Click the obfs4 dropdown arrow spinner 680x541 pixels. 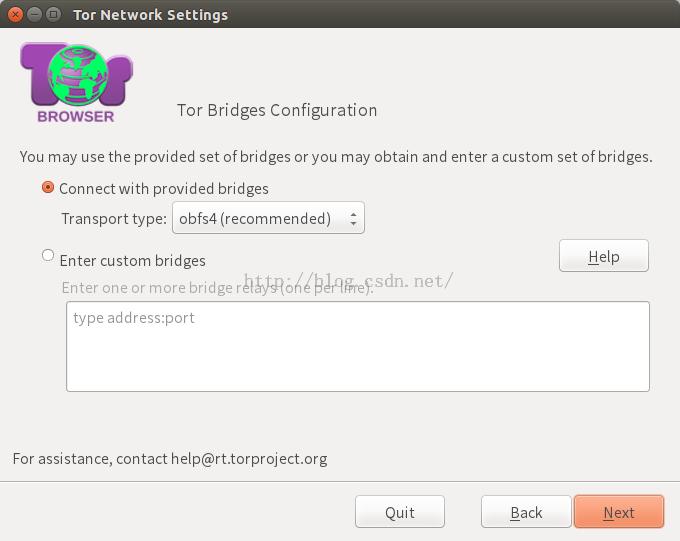(x=353, y=218)
